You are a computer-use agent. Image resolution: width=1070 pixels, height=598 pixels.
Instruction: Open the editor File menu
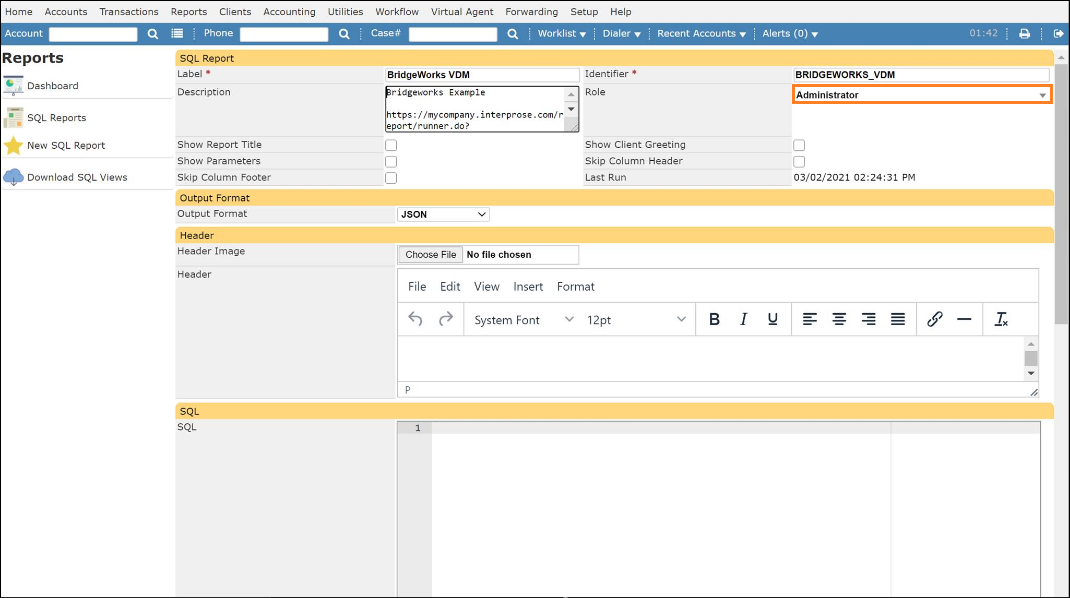pyautogui.click(x=417, y=287)
